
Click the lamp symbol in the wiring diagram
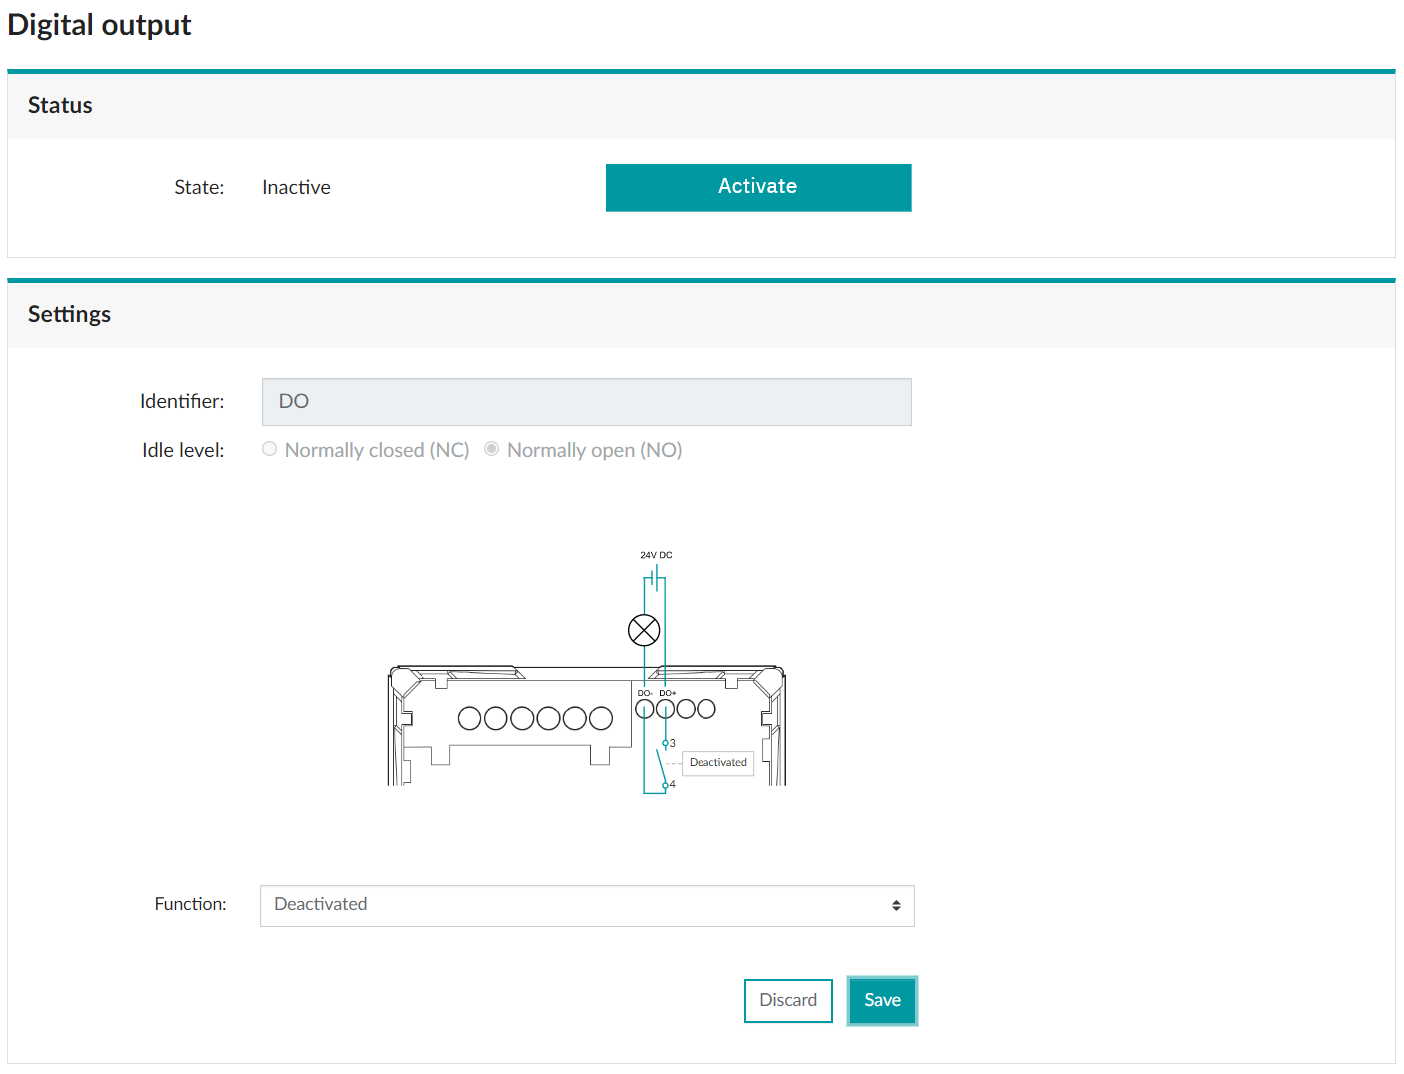click(644, 630)
